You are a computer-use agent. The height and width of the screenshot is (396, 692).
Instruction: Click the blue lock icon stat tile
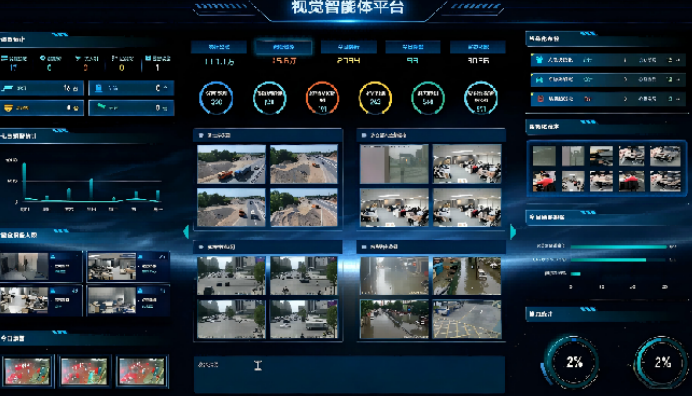[131, 88]
